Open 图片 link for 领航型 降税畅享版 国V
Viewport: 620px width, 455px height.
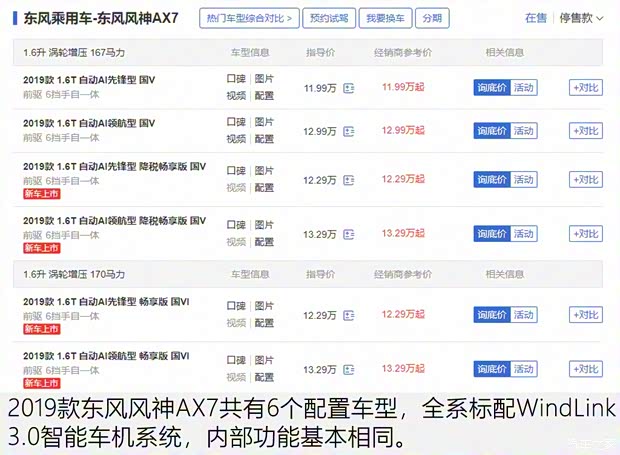coord(264,225)
